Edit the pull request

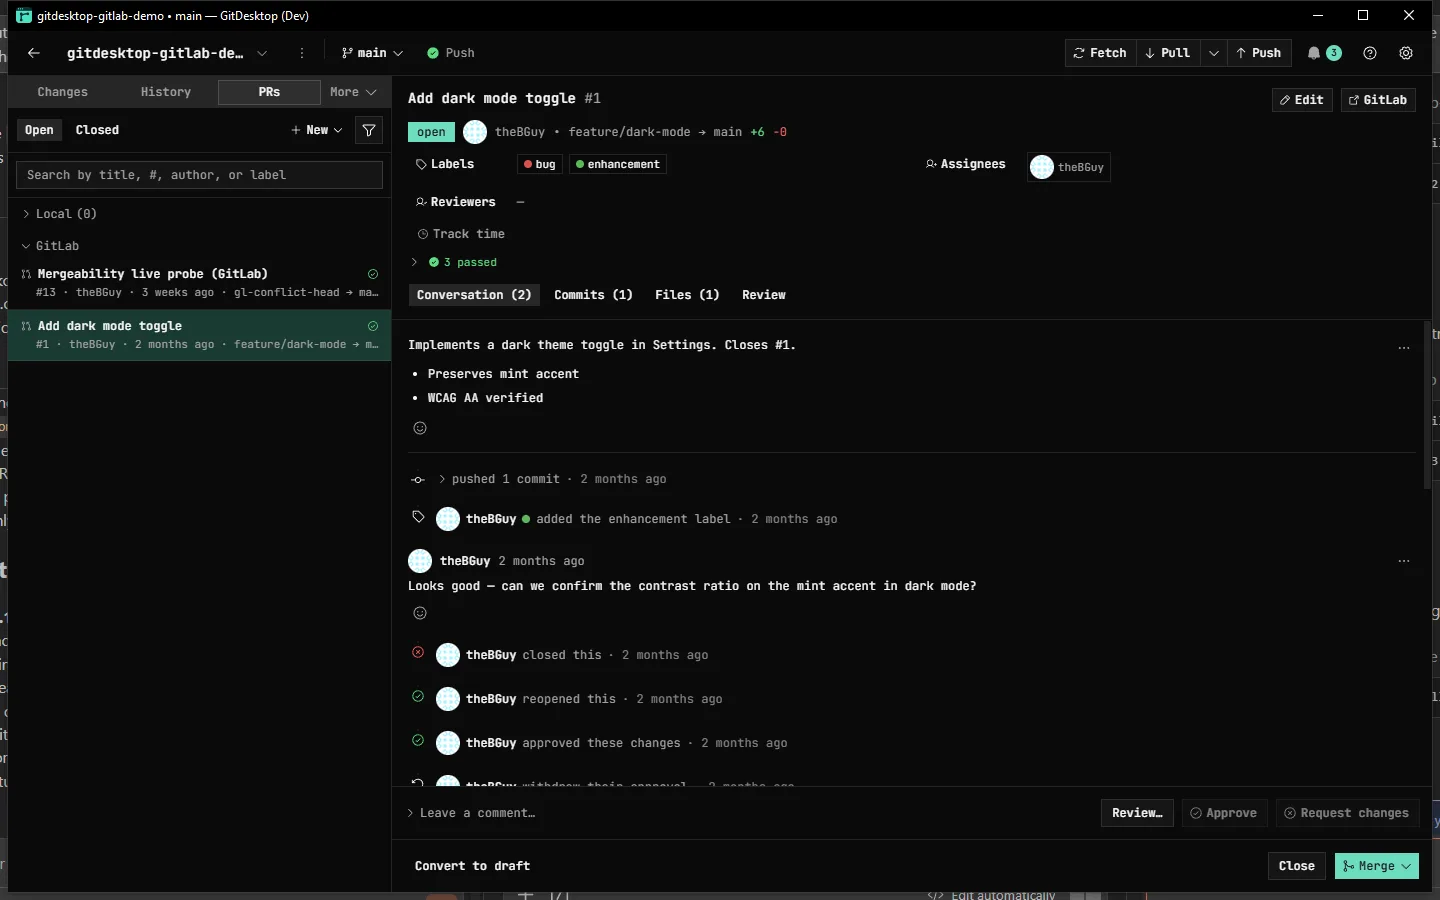coord(1302,100)
